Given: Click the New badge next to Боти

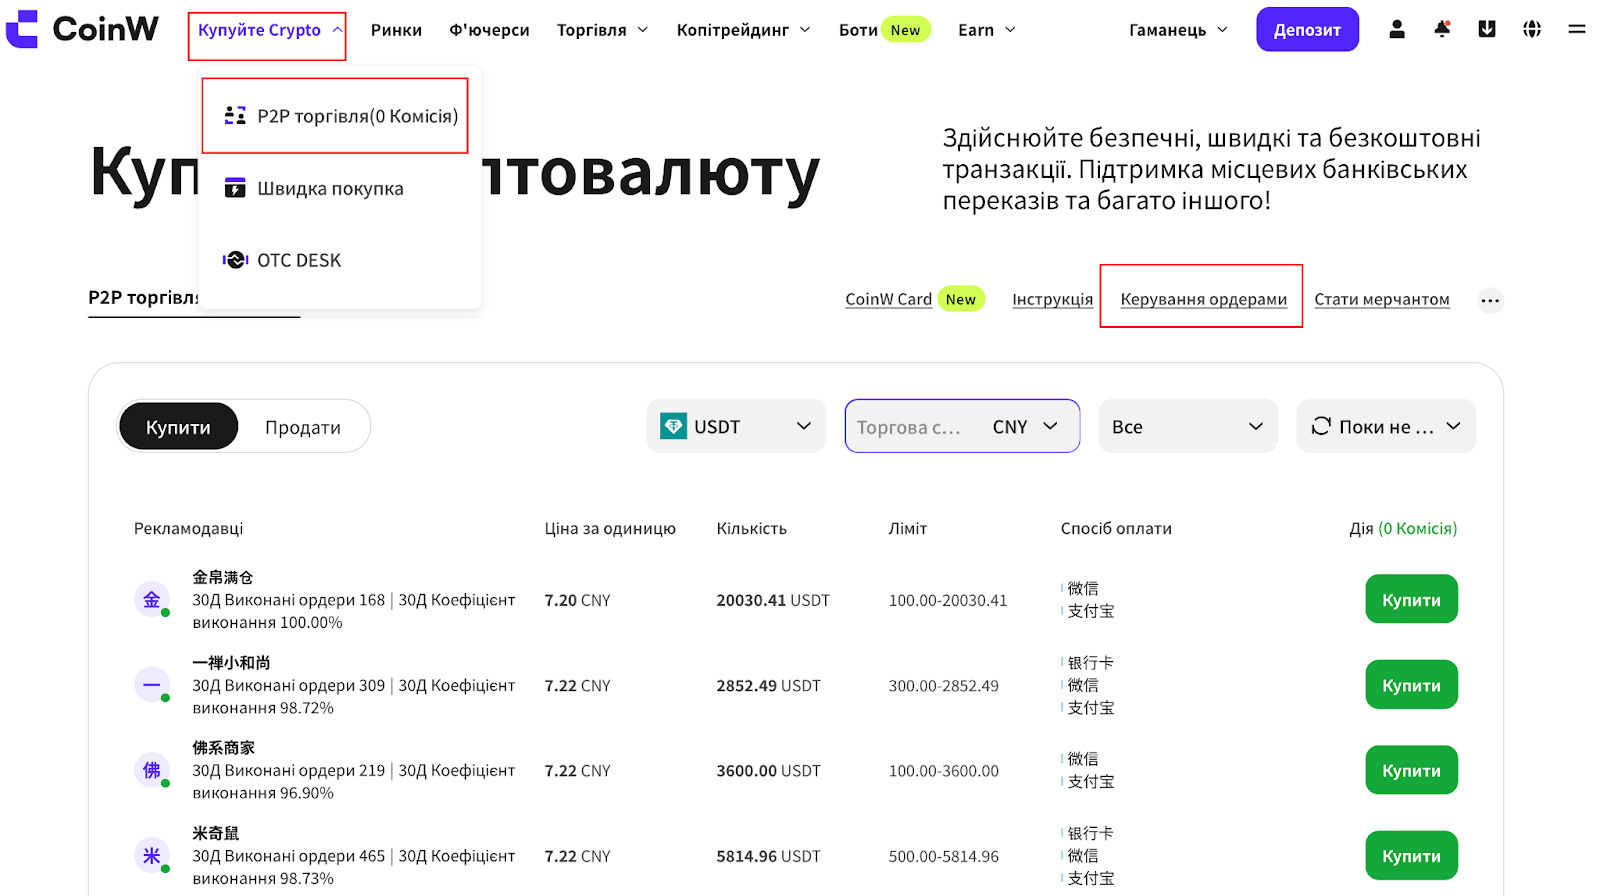Looking at the screenshot, I should click(x=905, y=30).
